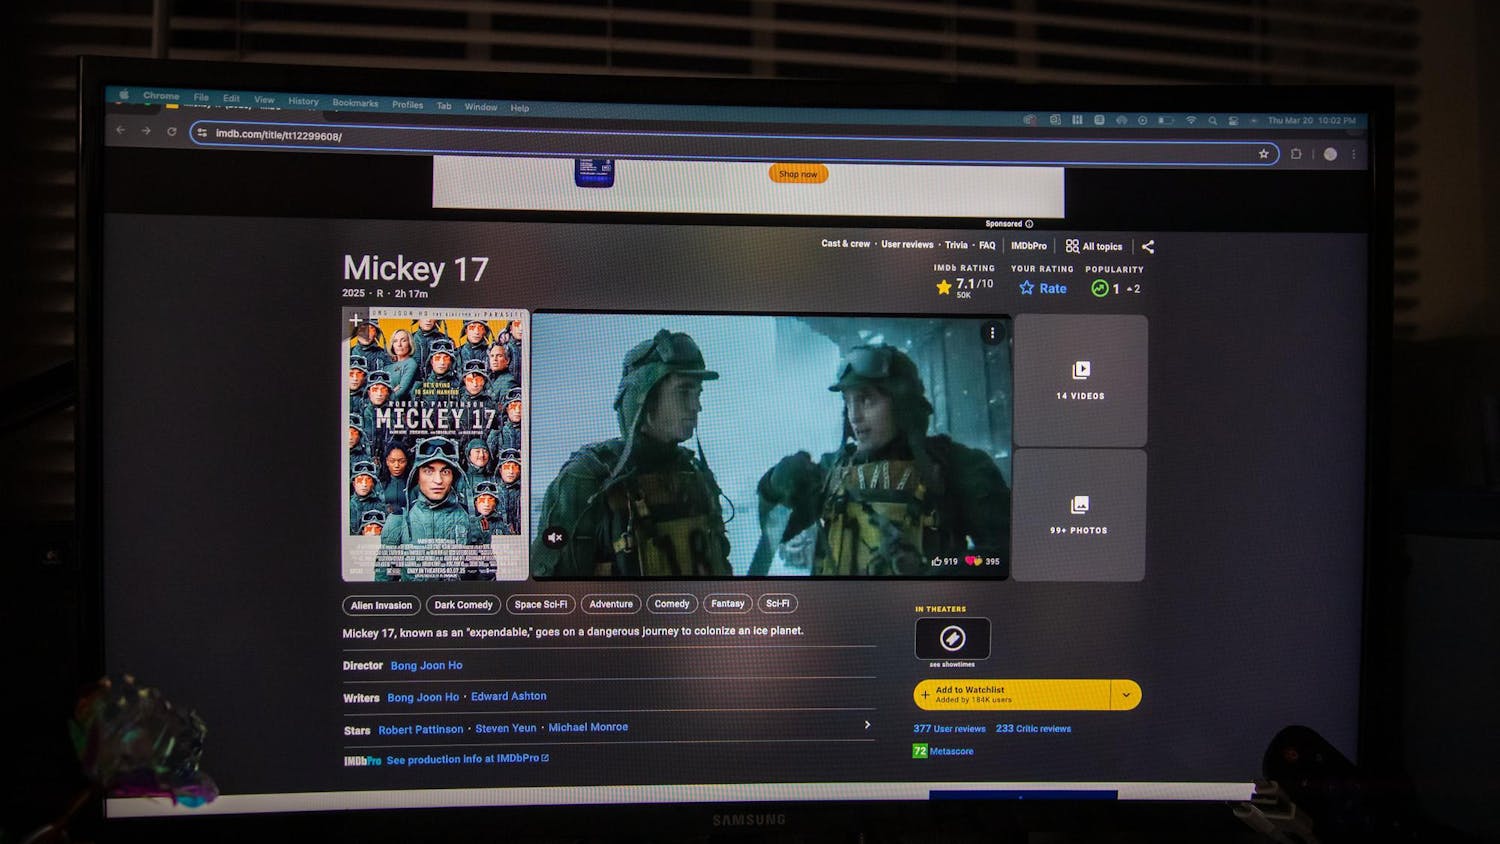
Task: Open director Bong Joon Ho's page
Action: pyautogui.click(x=427, y=665)
